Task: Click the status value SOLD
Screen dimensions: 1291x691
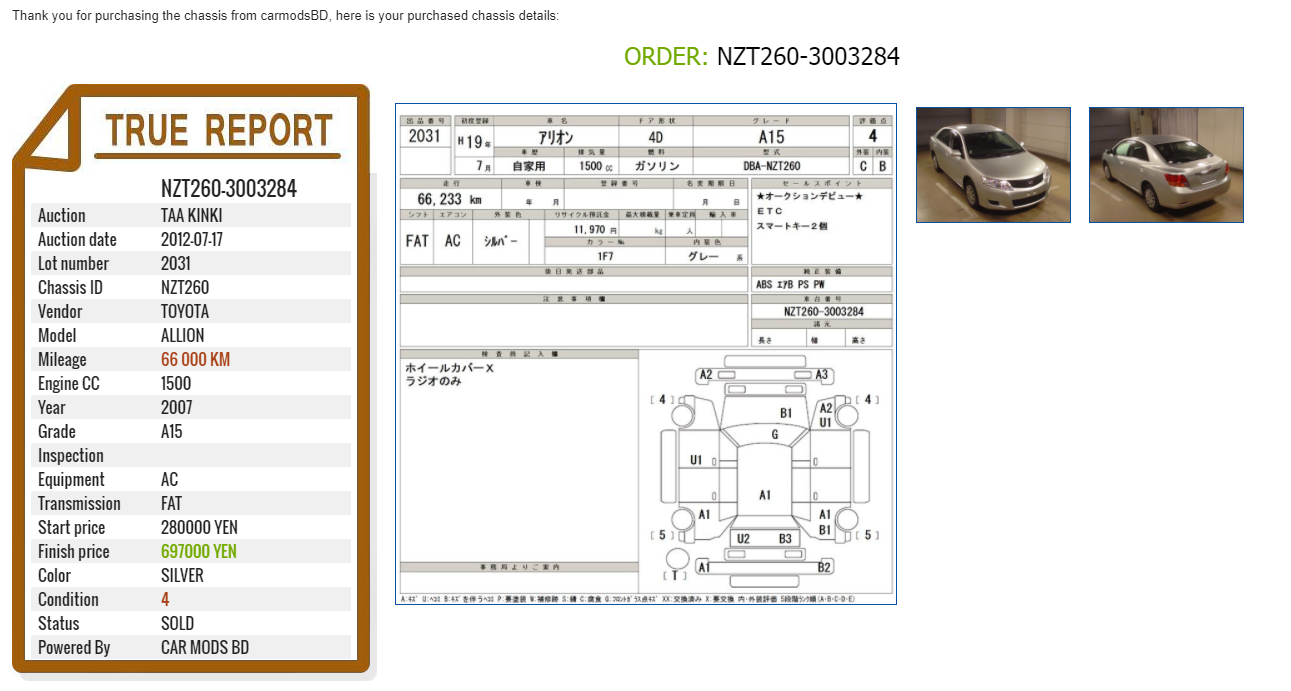Action: 176,624
